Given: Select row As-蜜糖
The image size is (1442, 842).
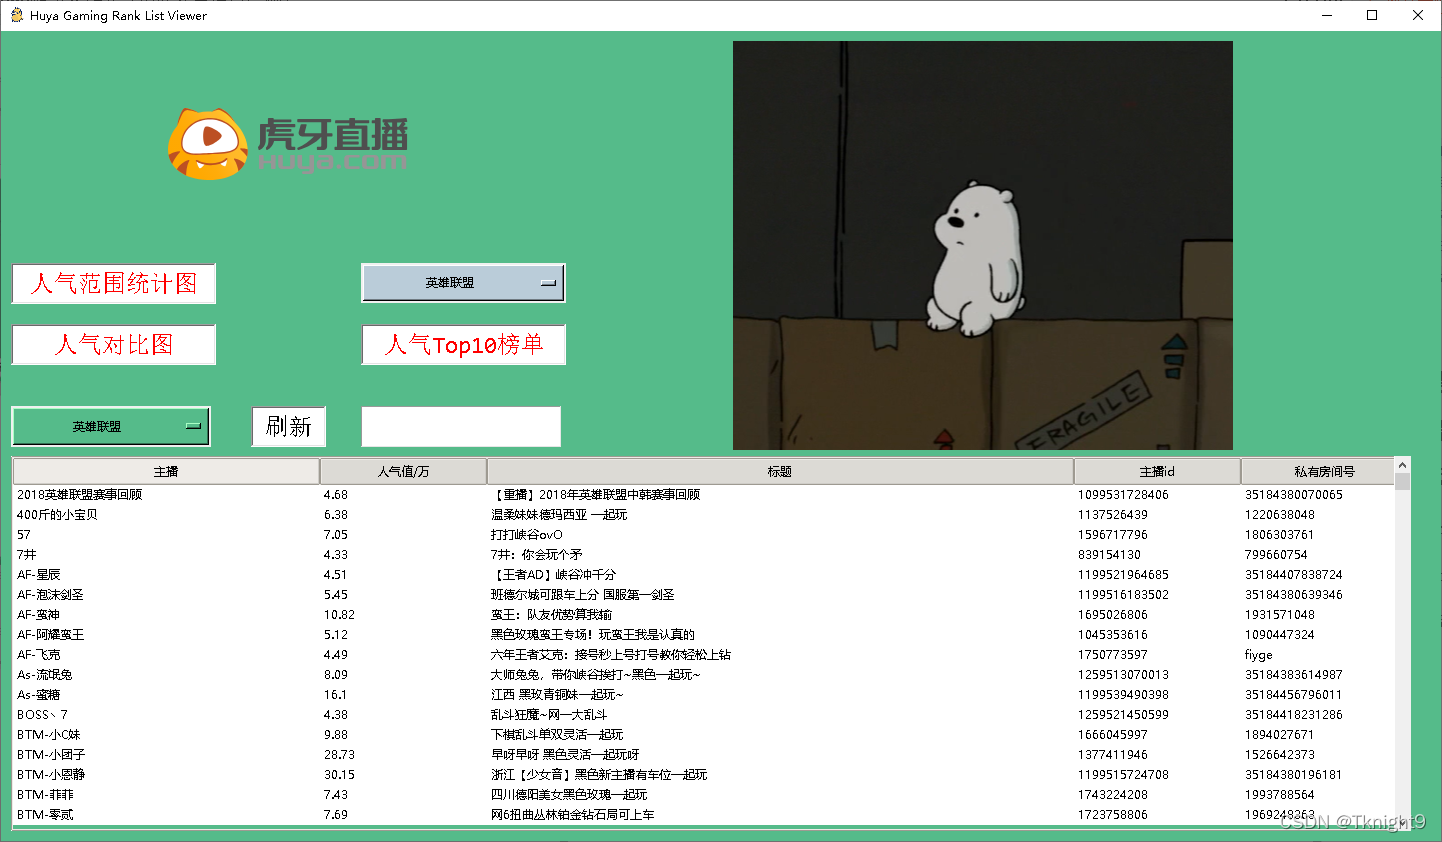Looking at the screenshot, I should (x=703, y=694).
